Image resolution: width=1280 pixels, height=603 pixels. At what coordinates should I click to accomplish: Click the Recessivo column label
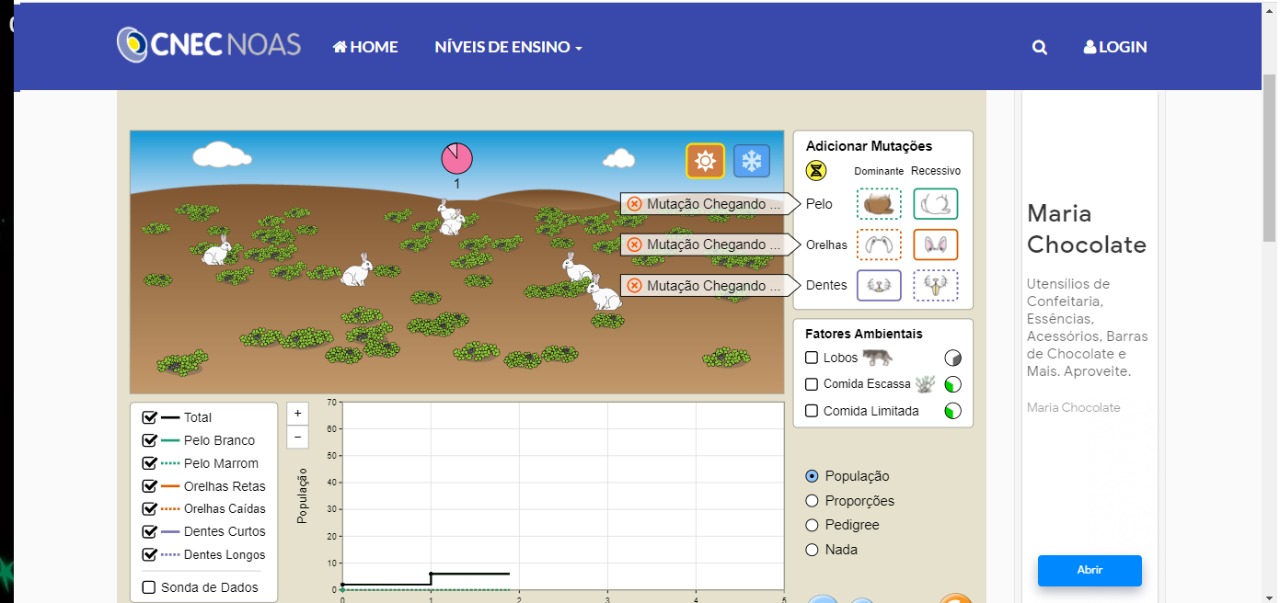[936, 171]
